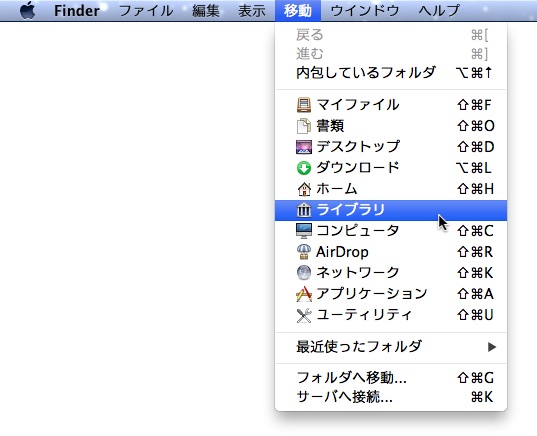Click the ネットワーク globe icon
This screenshot has height=436, width=537.
pyautogui.click(x=304, y=273)
